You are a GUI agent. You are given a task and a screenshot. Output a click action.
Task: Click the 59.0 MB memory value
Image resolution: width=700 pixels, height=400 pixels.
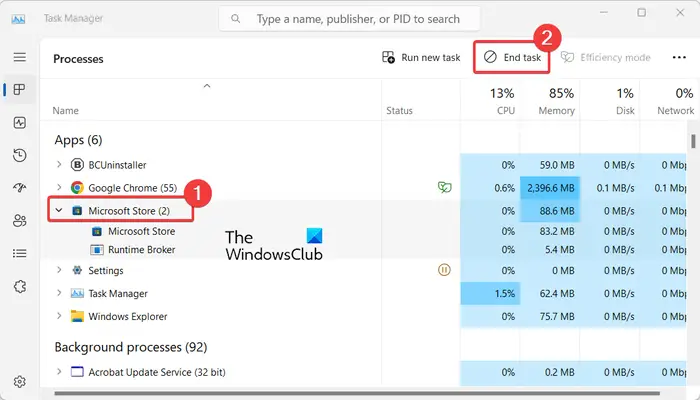tap(557, 165)
